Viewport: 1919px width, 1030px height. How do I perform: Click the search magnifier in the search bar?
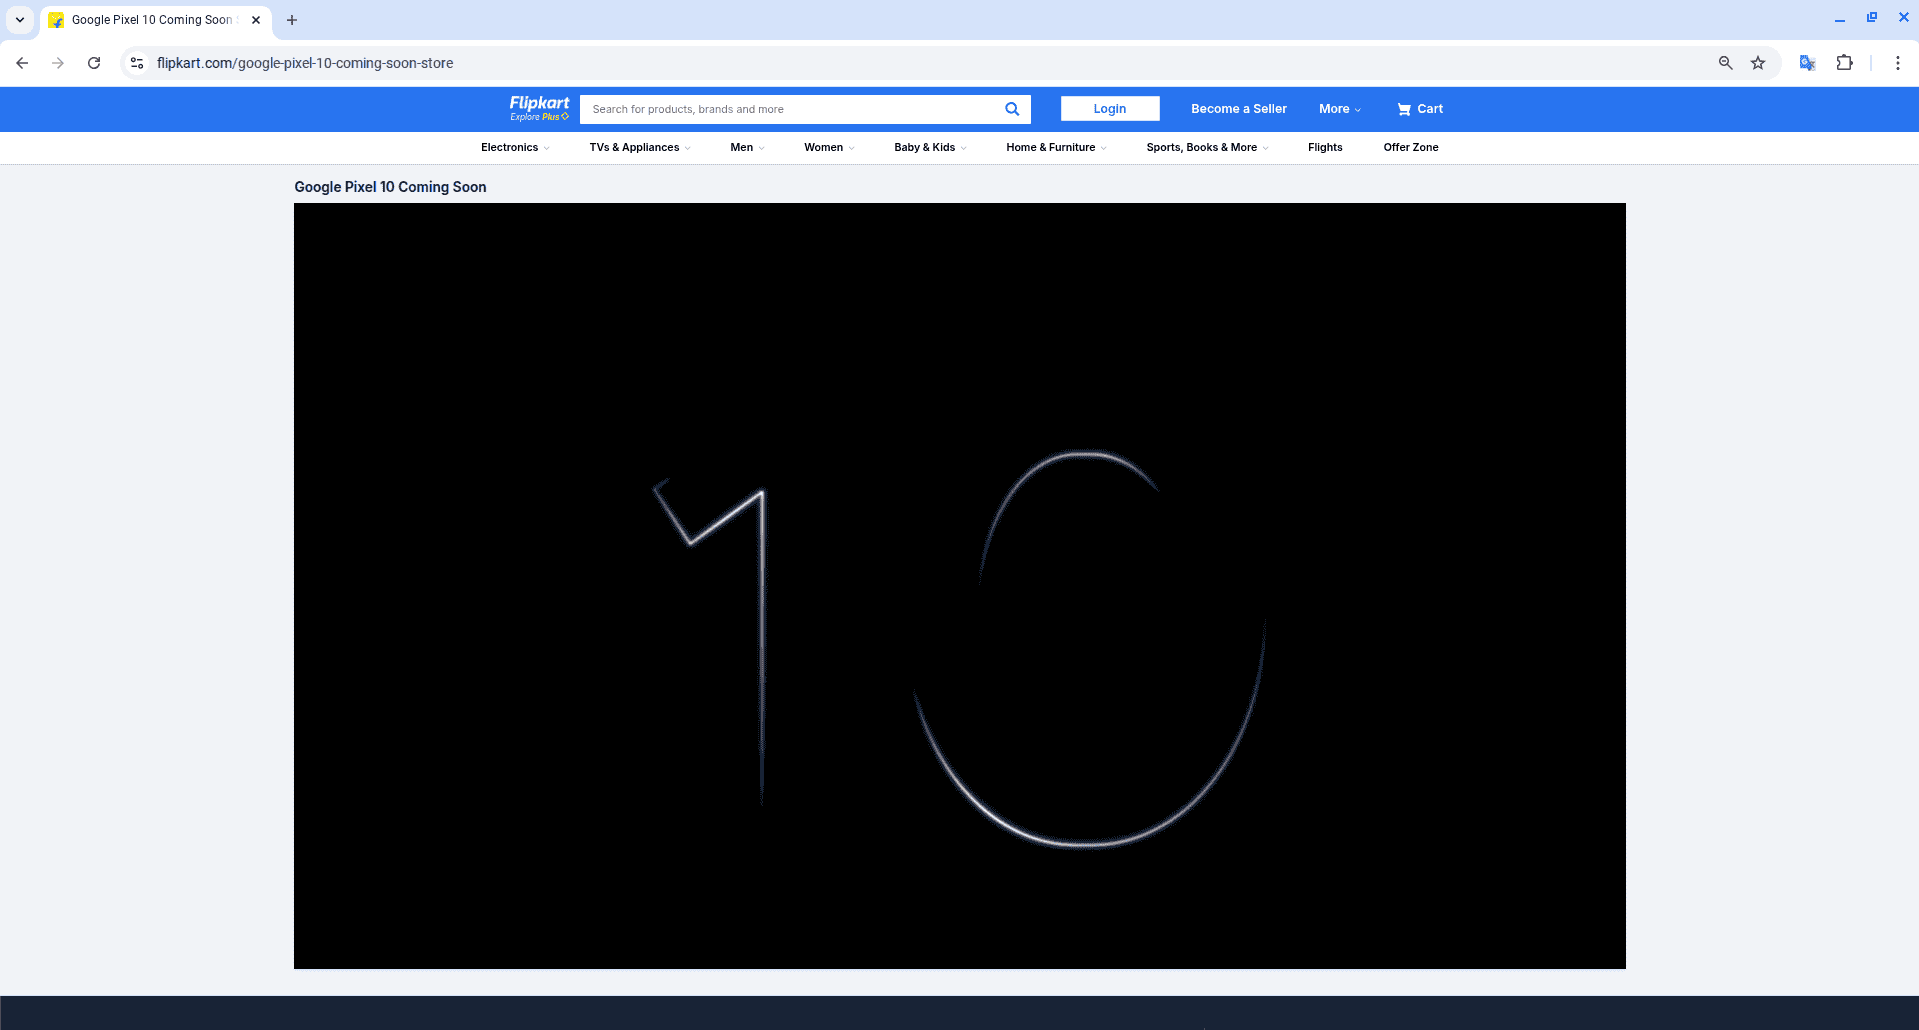coord(1010,109)
